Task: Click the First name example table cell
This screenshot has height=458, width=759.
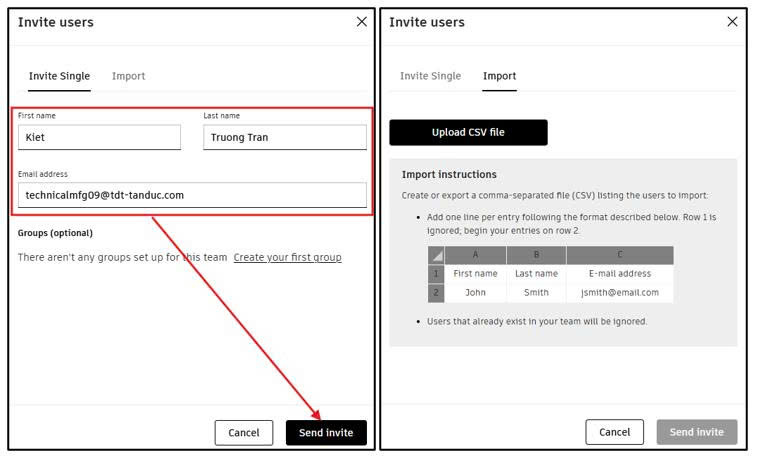Action: click(x=475, y=274)
